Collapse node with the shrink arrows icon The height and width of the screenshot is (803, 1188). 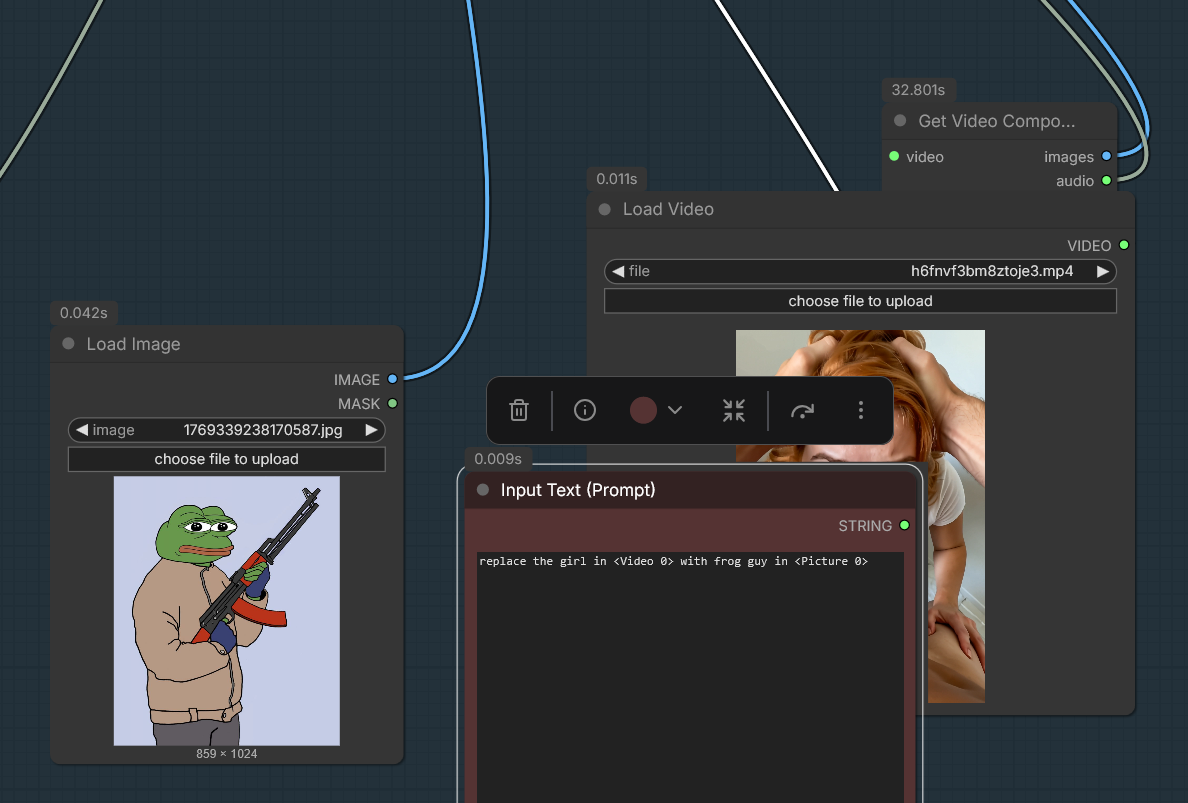click(733, 411)
